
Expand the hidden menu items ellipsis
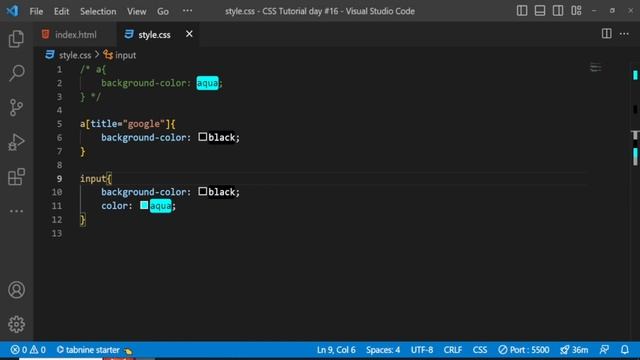(187, 11)
